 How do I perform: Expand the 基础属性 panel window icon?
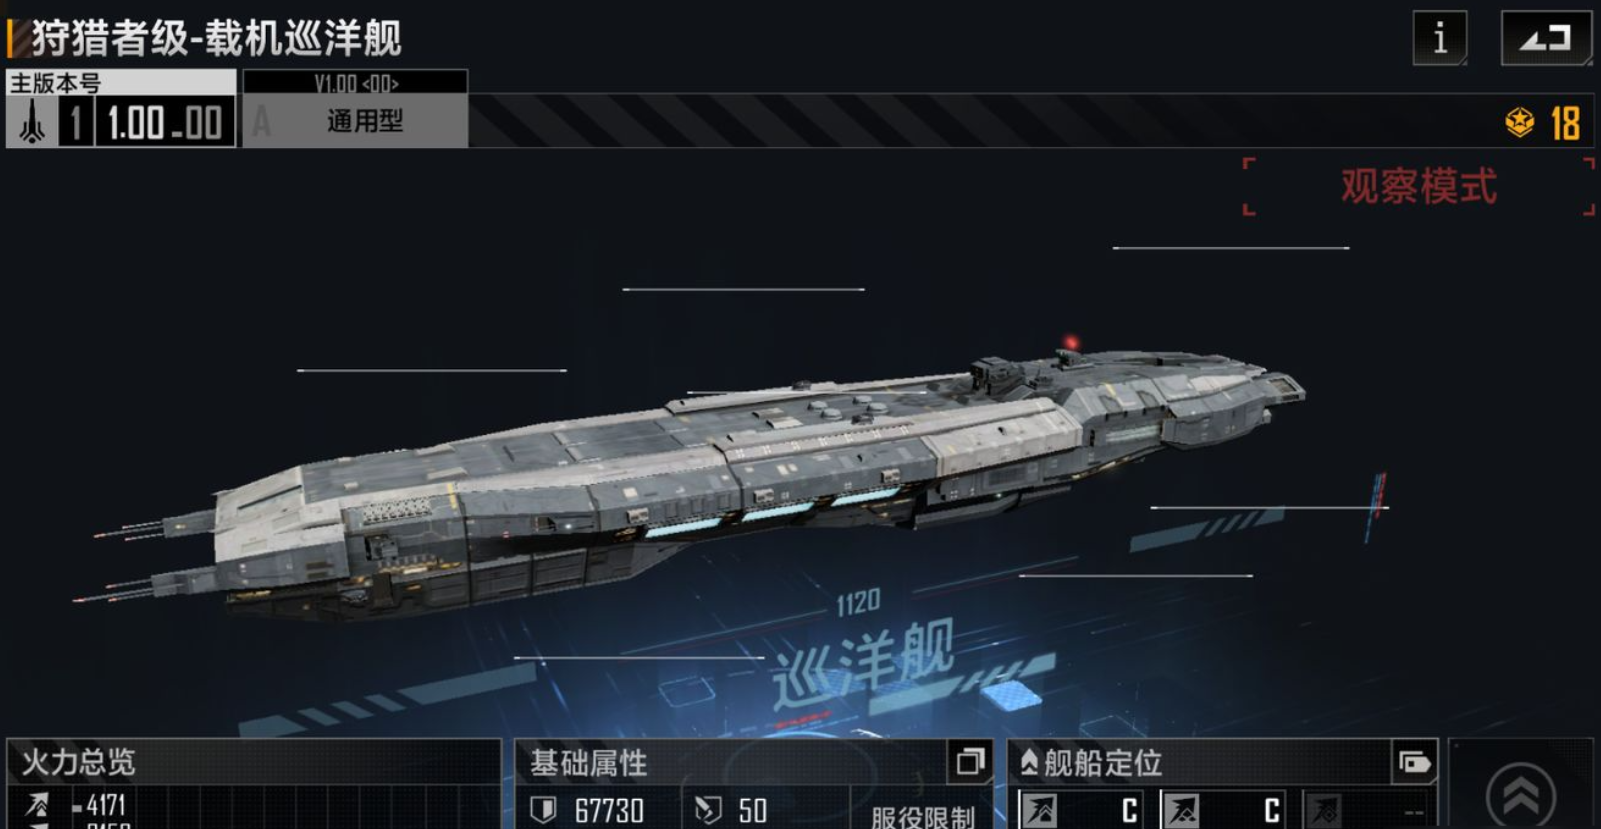tap(970, 762)
